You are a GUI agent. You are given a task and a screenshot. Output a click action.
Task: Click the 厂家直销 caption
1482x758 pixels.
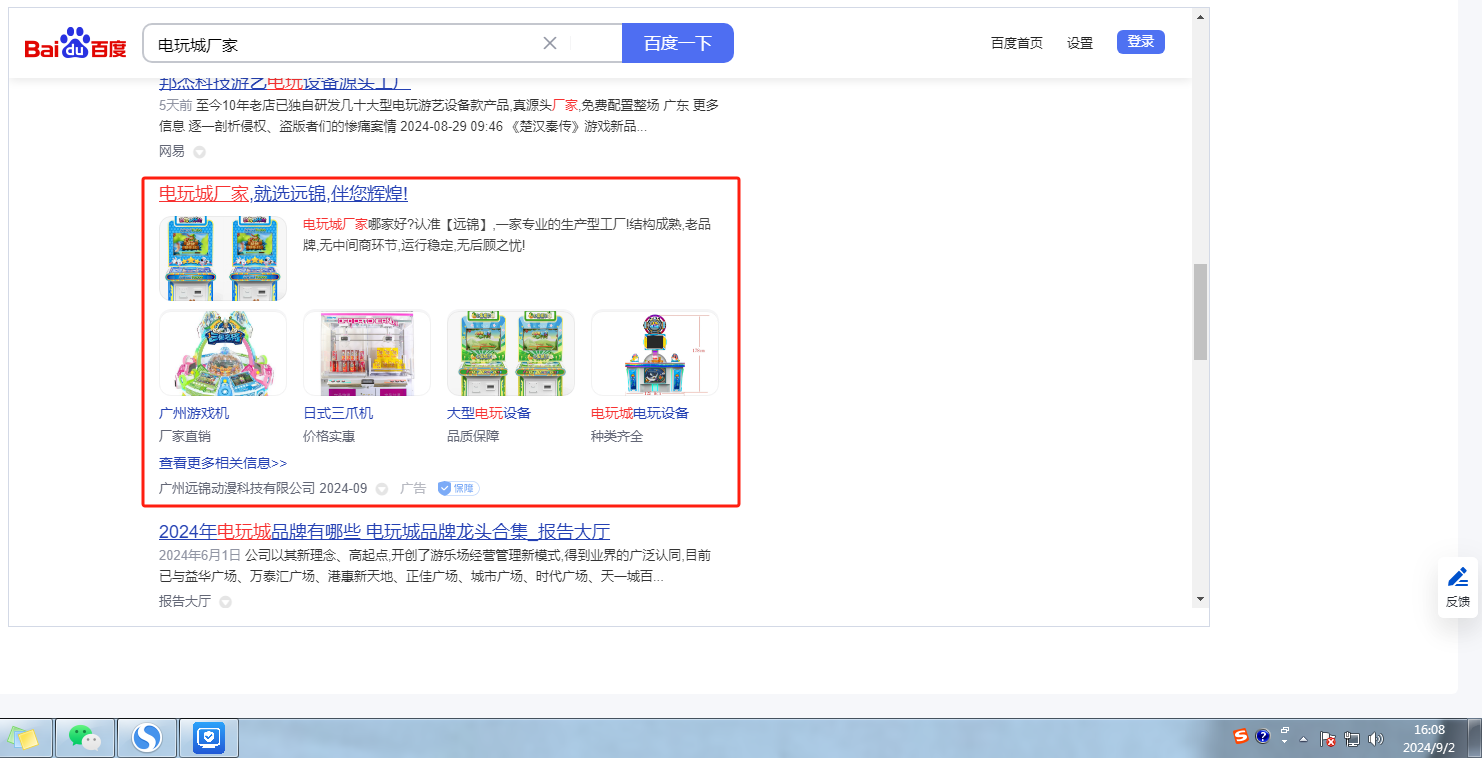(185, 436)
